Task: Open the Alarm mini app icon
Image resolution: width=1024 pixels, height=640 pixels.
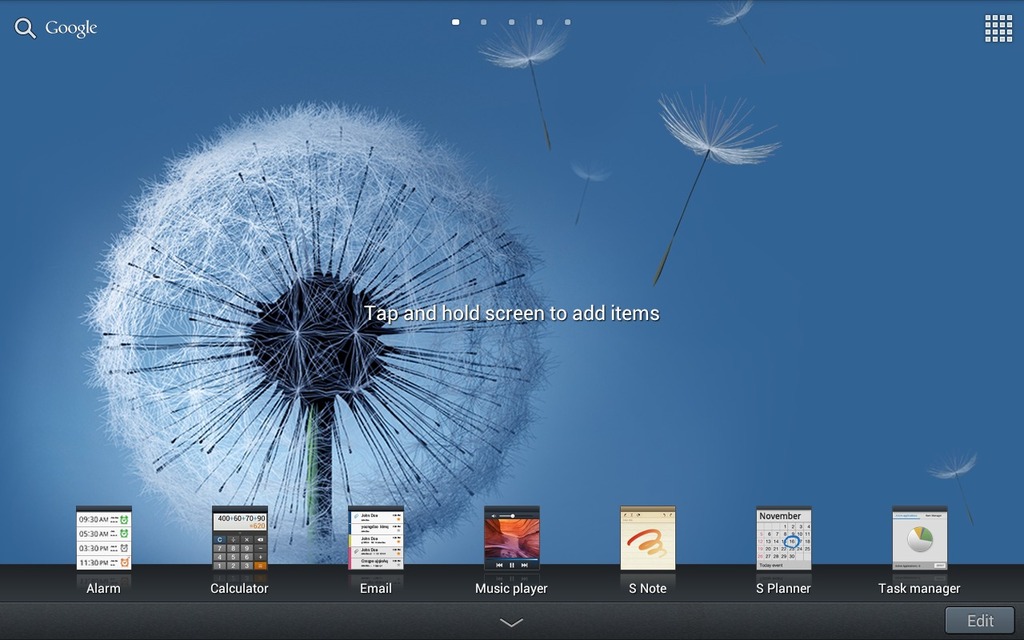Action: tap(104, 538)
